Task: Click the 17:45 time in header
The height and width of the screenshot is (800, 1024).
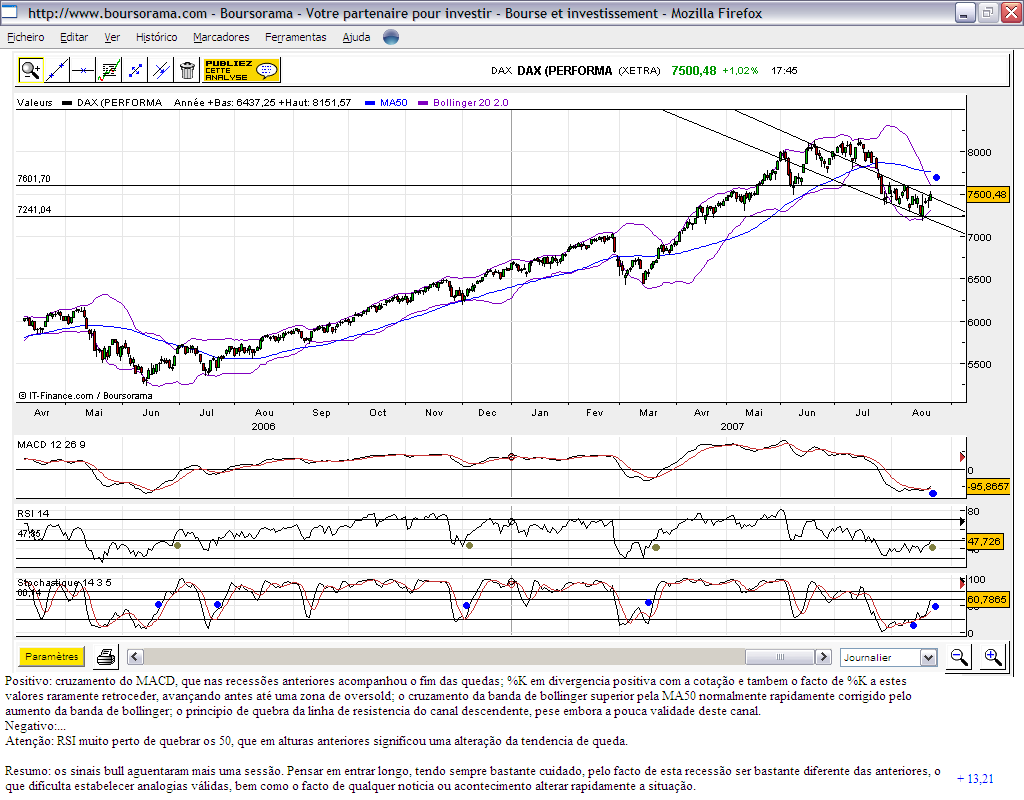Action: click(784, 71)
